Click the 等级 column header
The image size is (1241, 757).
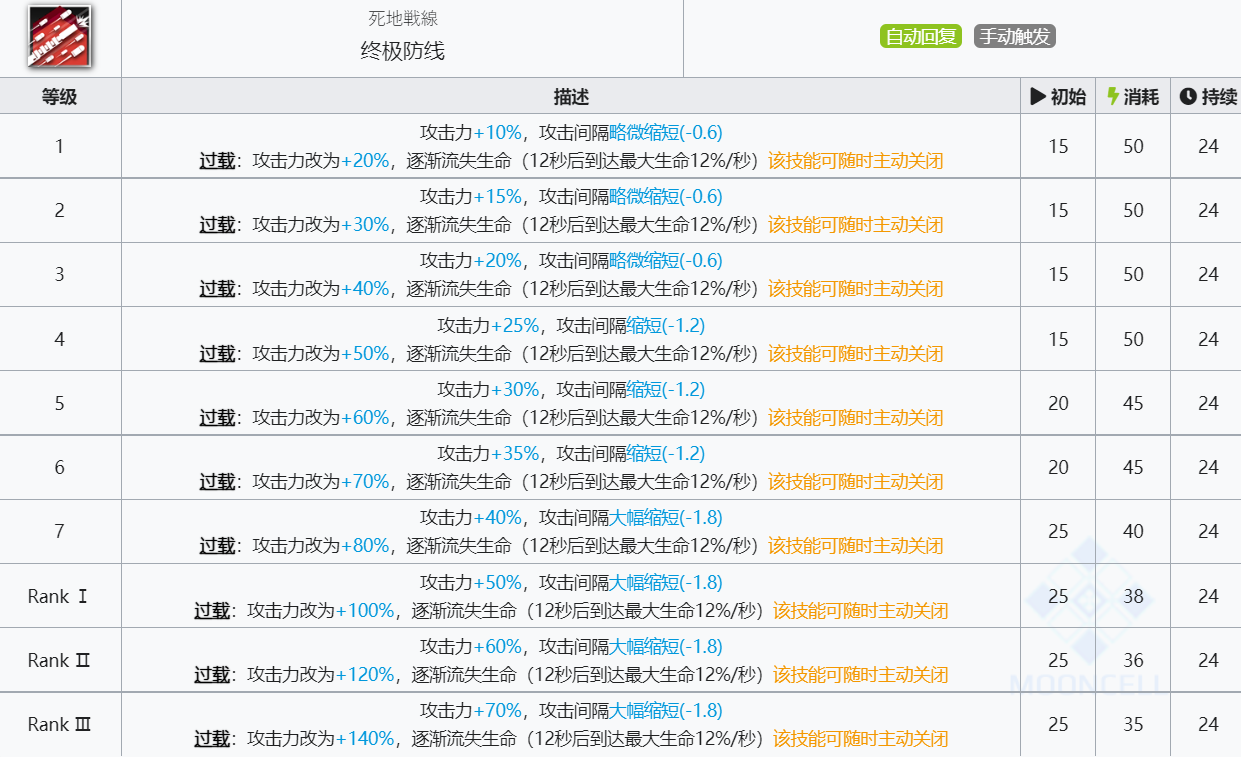click(60, 96)
